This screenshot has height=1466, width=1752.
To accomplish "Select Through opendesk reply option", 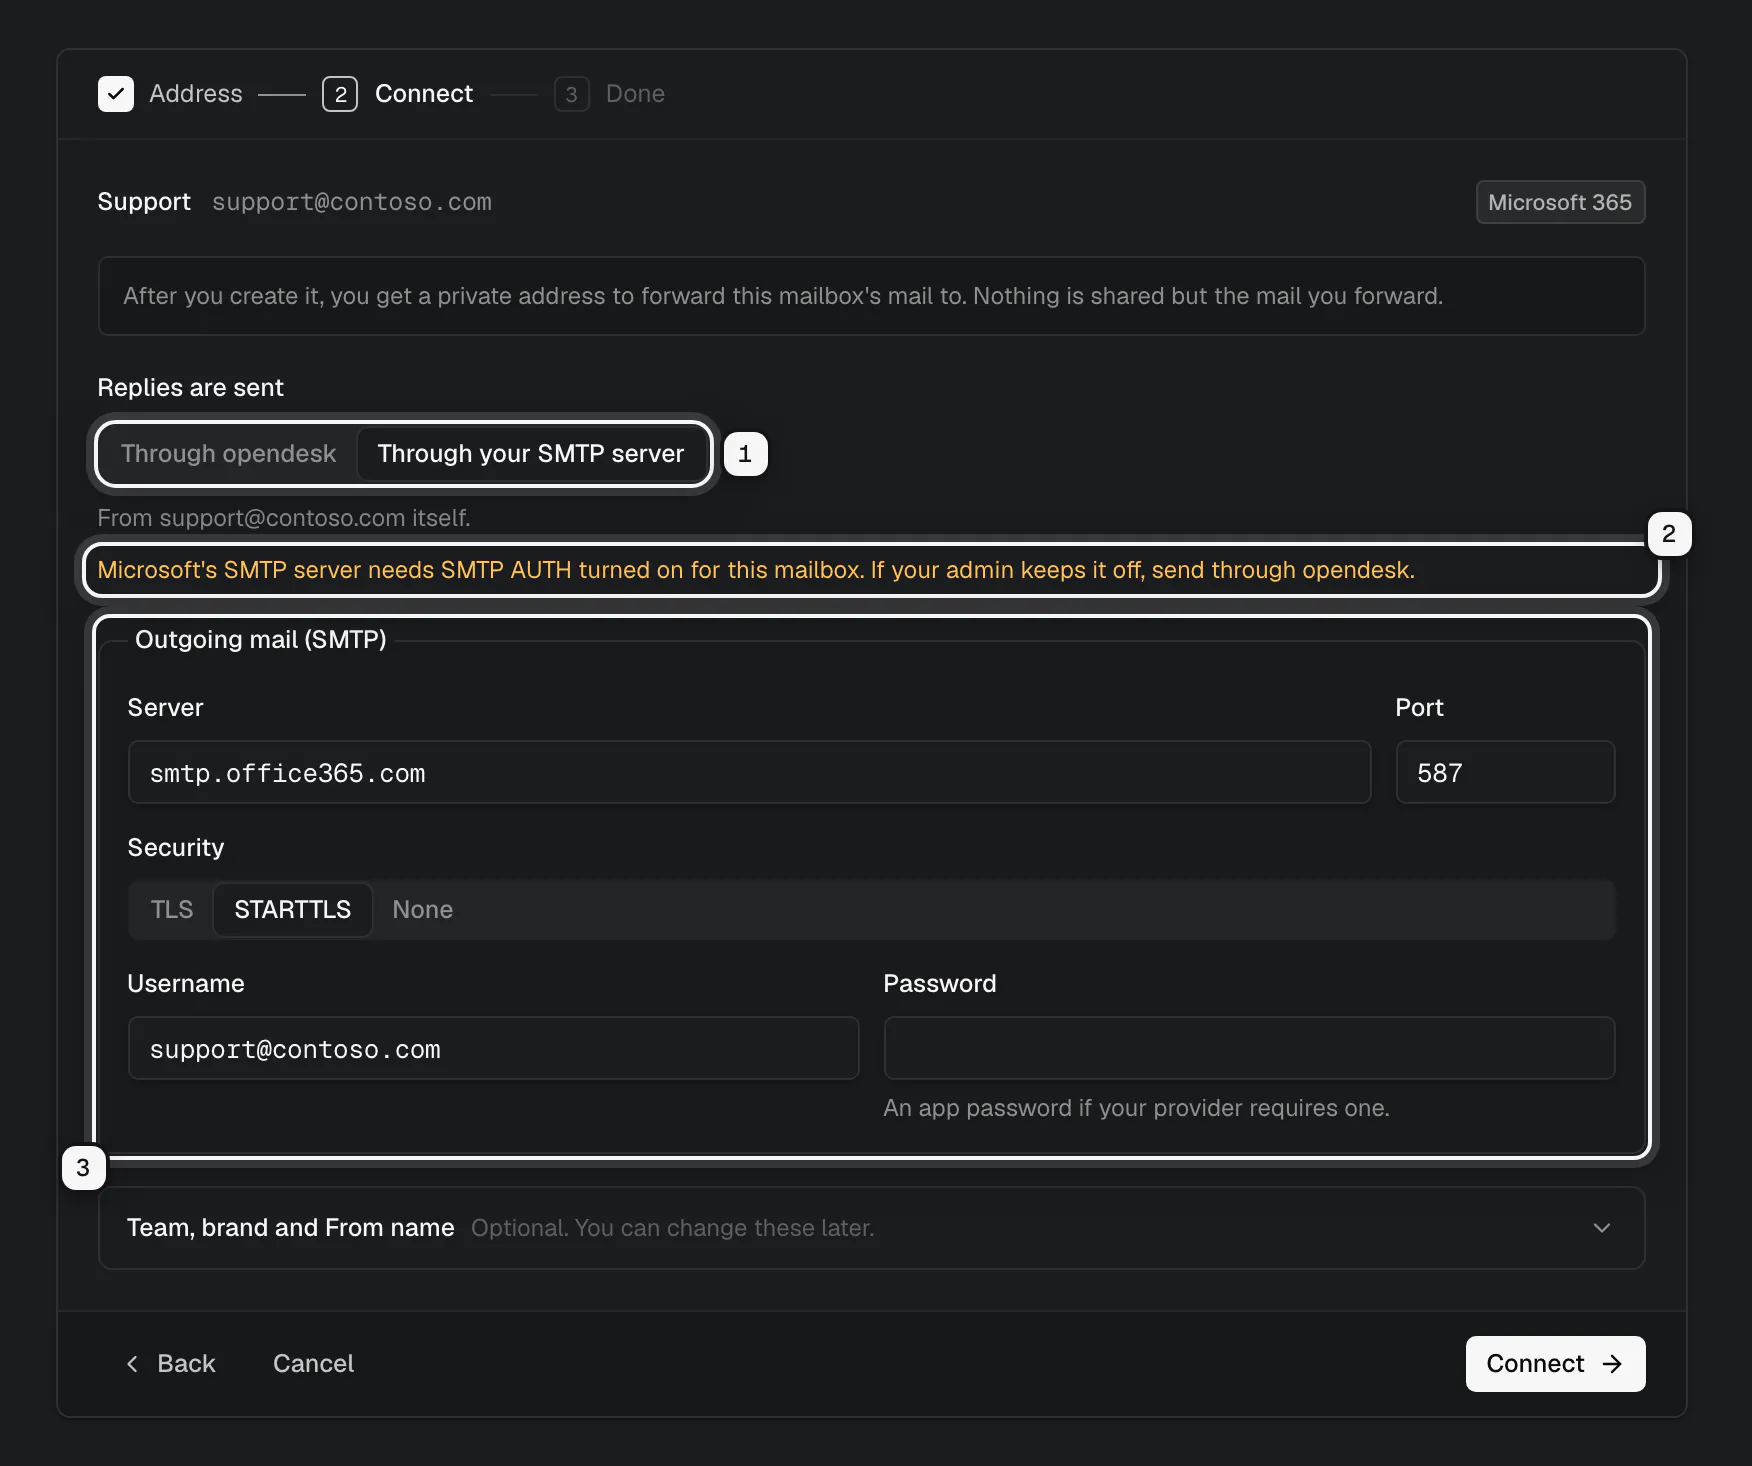I will pyautogui.click(x=228, y=454).
